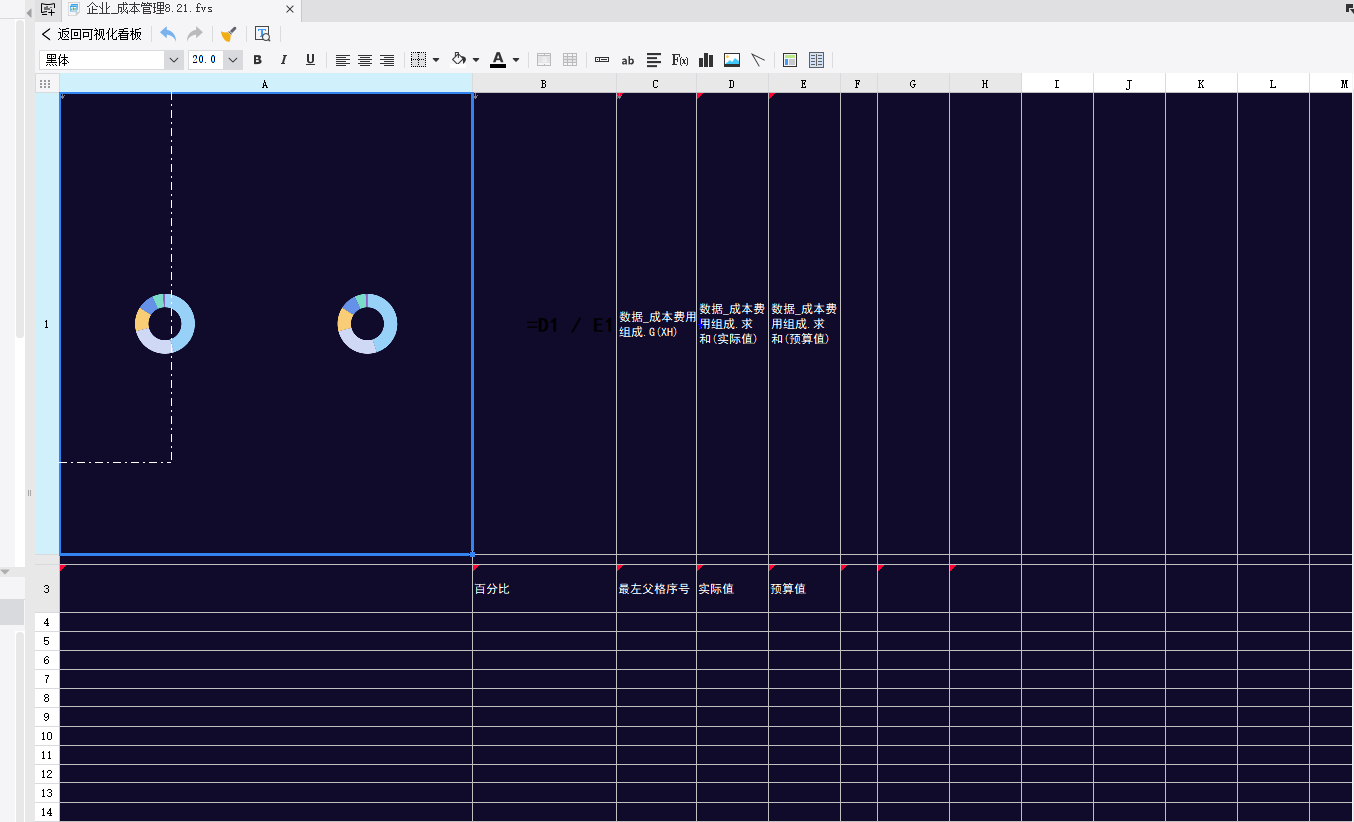
Task: Toggle underline formatting
Action: 310,60
